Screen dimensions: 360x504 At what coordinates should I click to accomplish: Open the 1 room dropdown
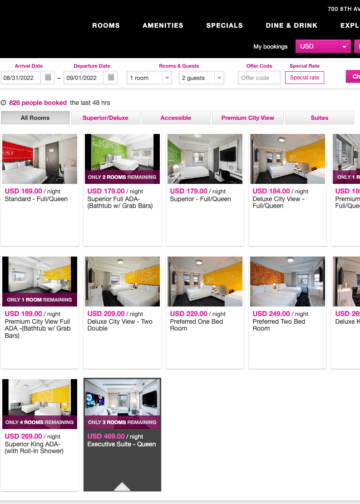[149, 78]
